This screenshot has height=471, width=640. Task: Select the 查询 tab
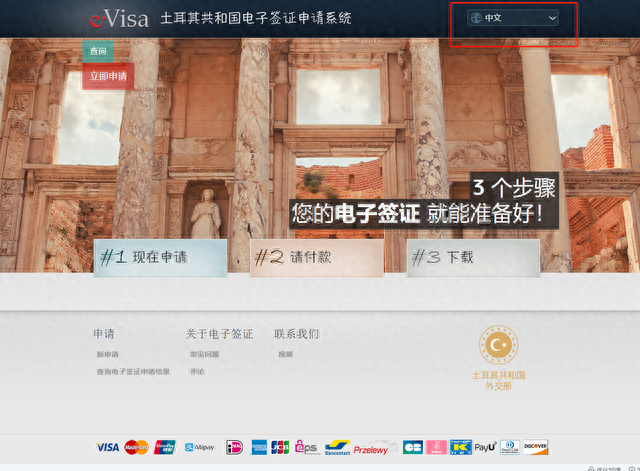coord(98,51)
